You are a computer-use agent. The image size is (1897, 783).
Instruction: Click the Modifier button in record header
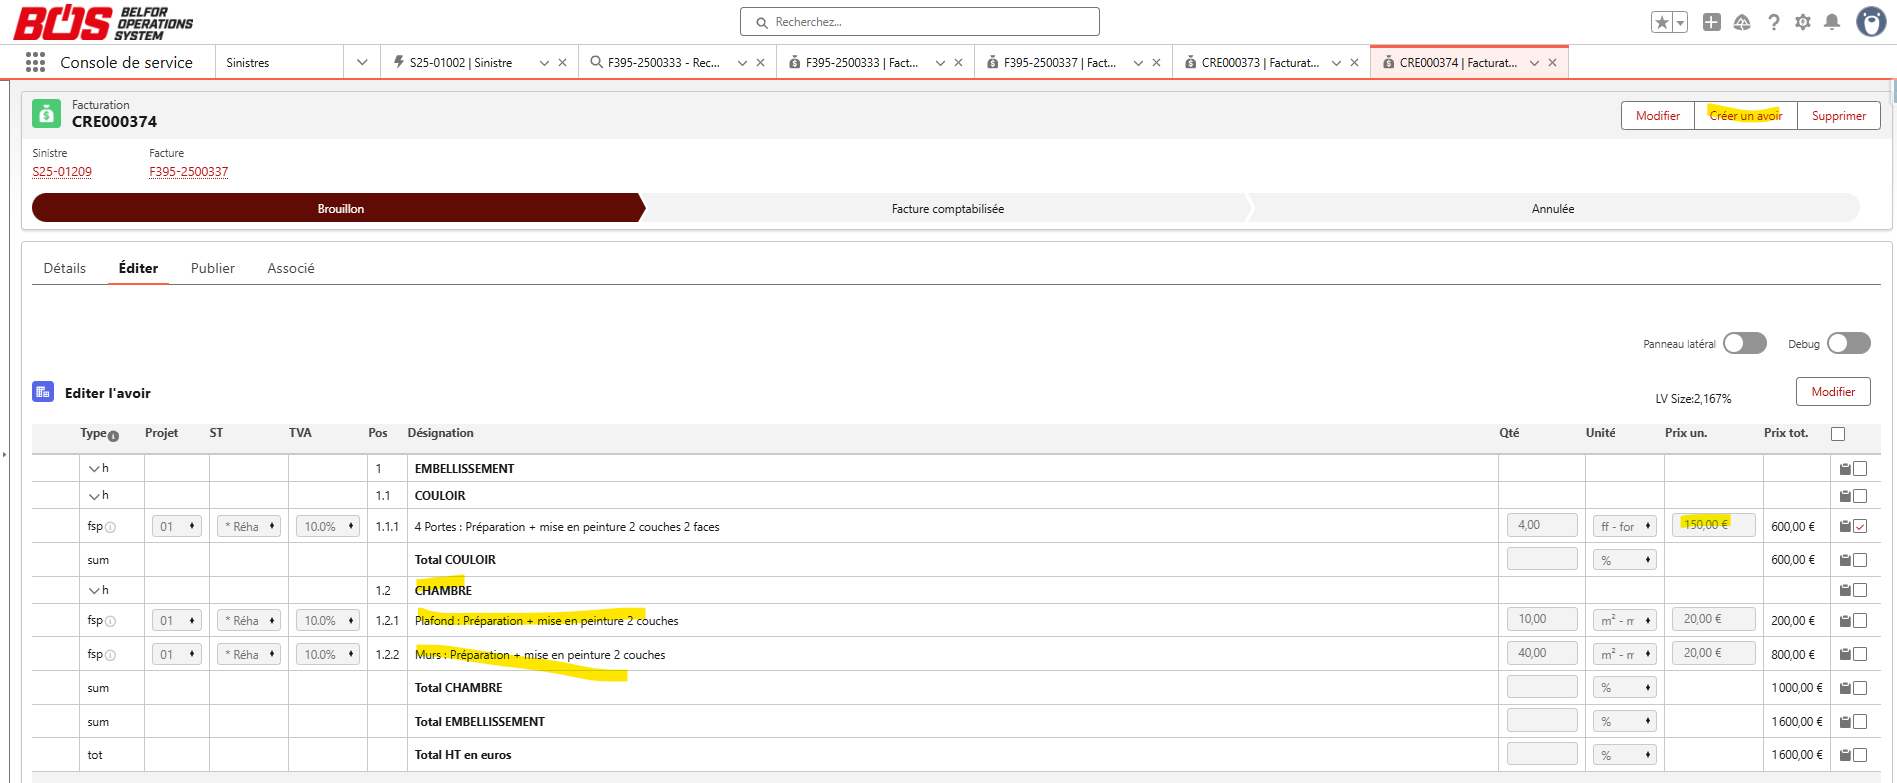1658,116
